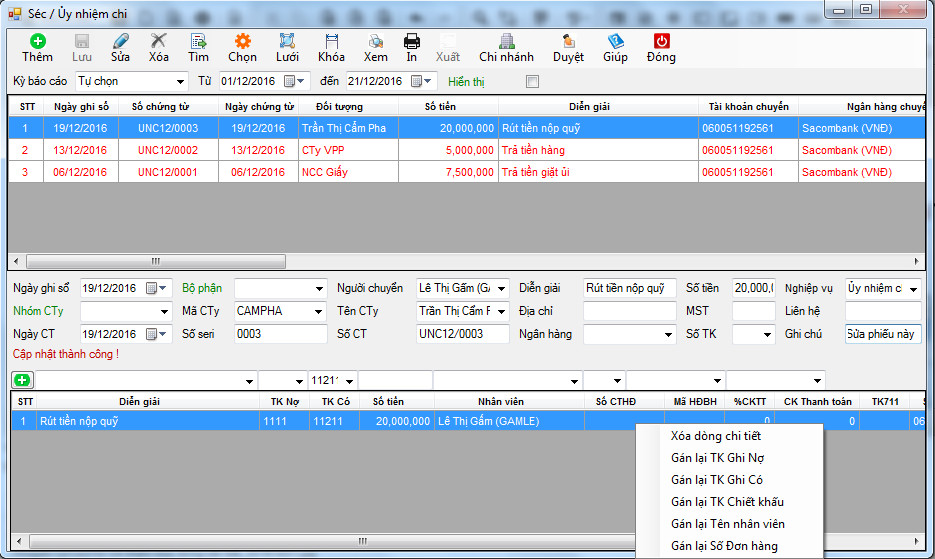Click the Ghi chú input field
935x559 pixels.
click(x=883, y=334)
